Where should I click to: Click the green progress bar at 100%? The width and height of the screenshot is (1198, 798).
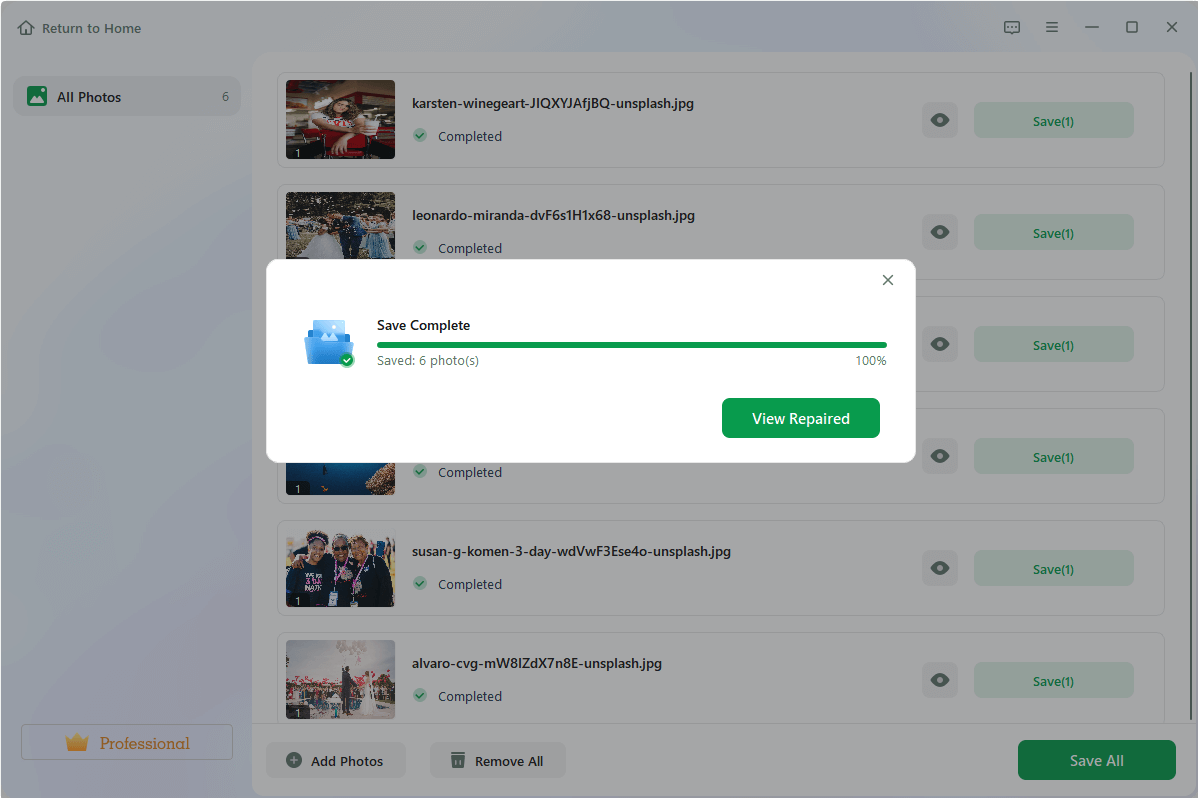tap(631, 344)
